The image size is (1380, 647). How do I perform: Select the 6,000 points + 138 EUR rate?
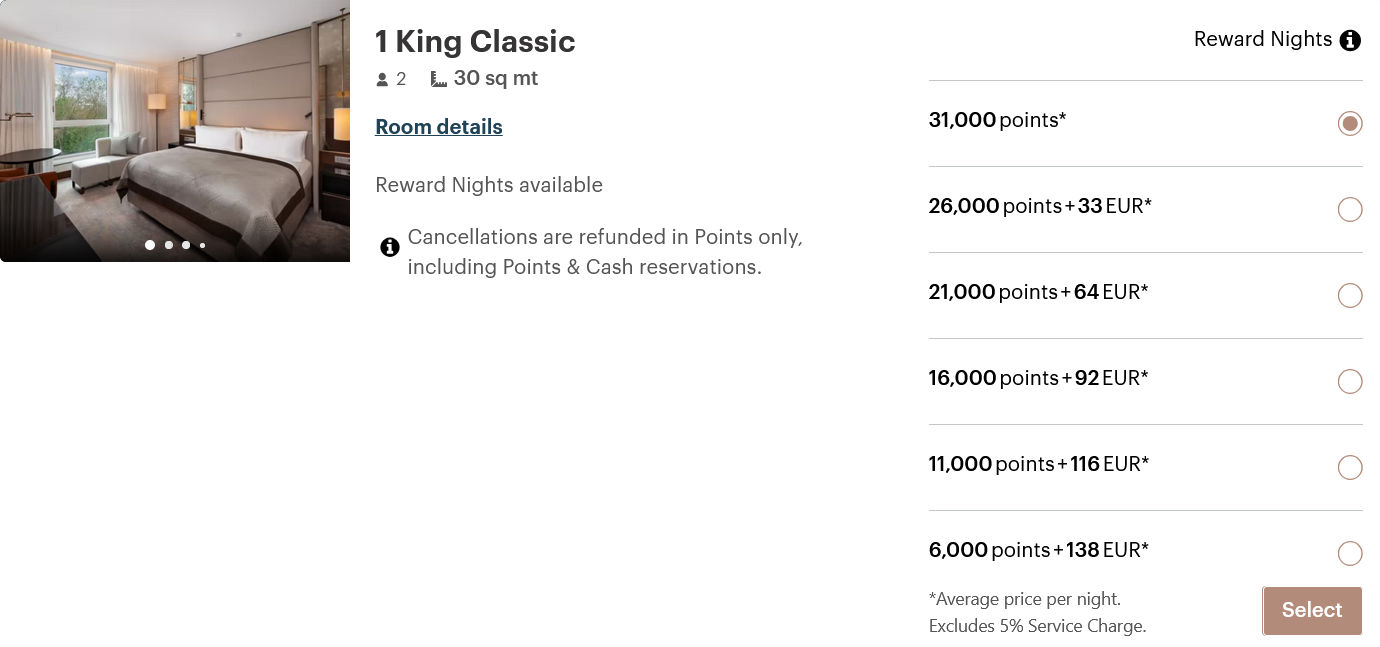1350,553
